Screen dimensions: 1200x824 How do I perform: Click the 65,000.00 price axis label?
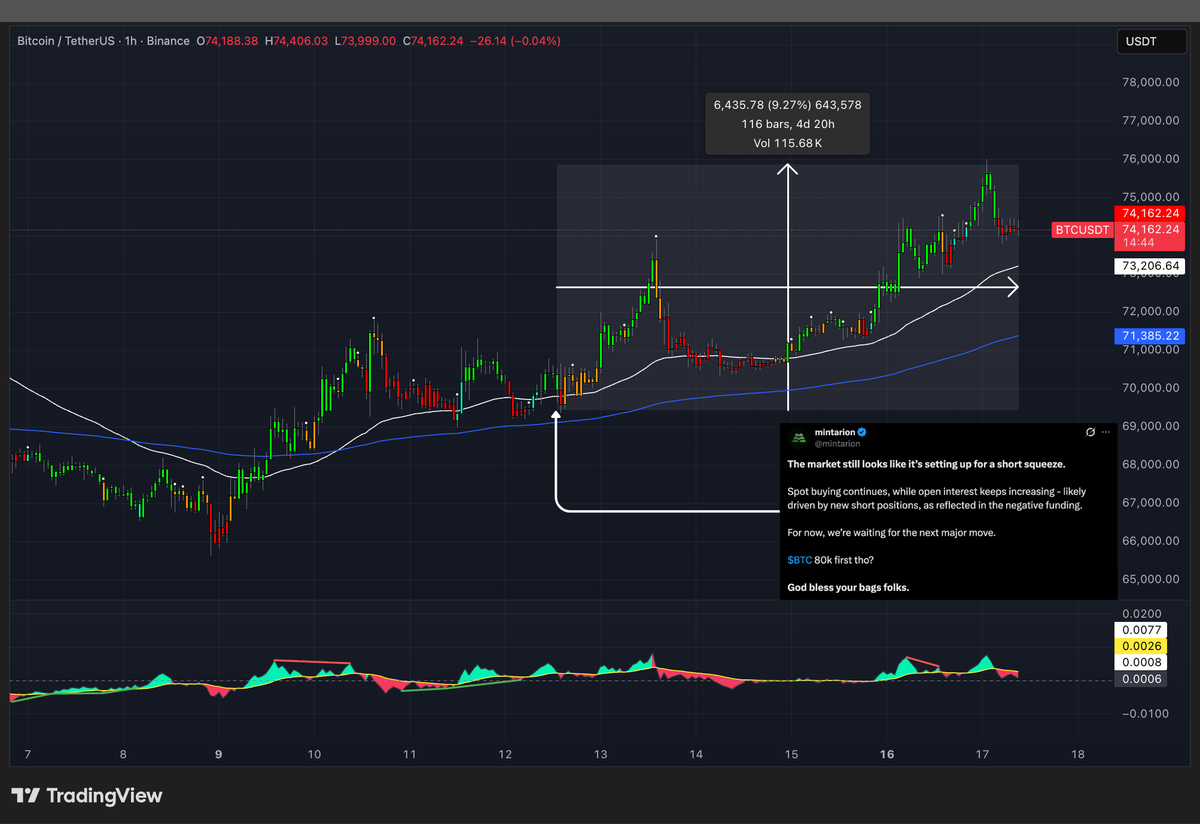click(1153, 579)
